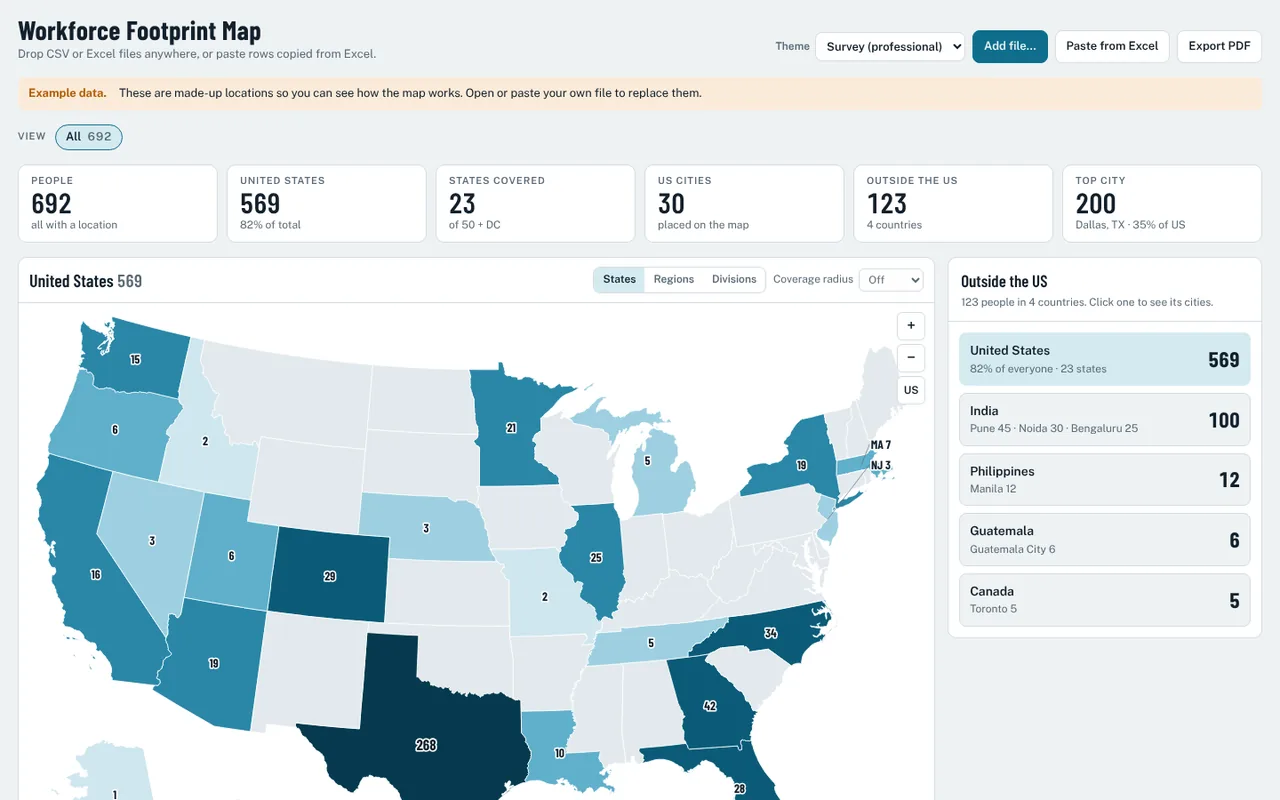This screenshot has width=1280, height=800.
Task: Click the Top City 200 card
Action: [x=1162, y=203]
